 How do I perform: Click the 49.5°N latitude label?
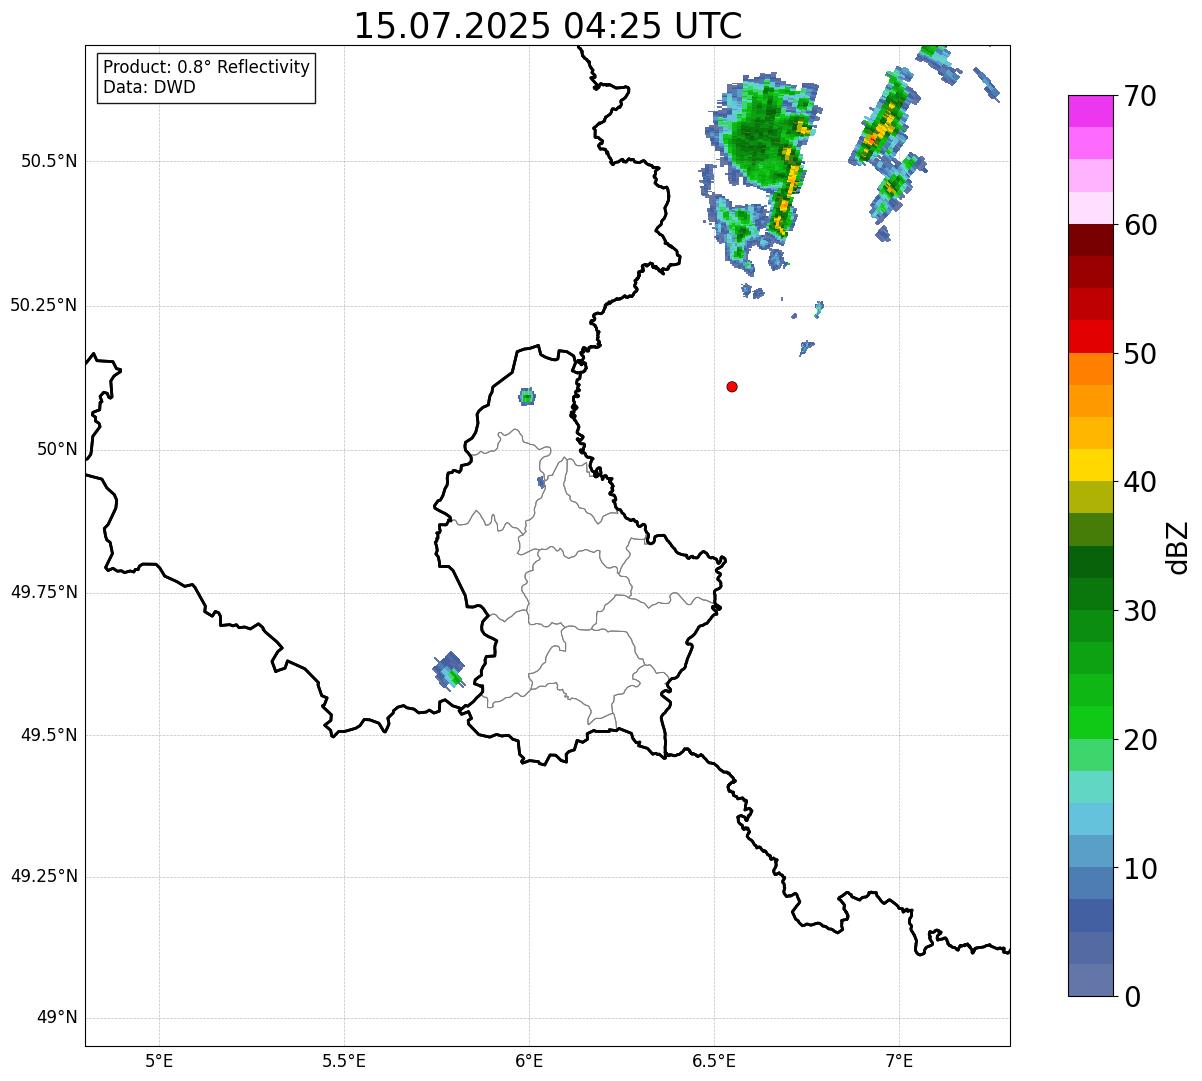pos(48,735)
